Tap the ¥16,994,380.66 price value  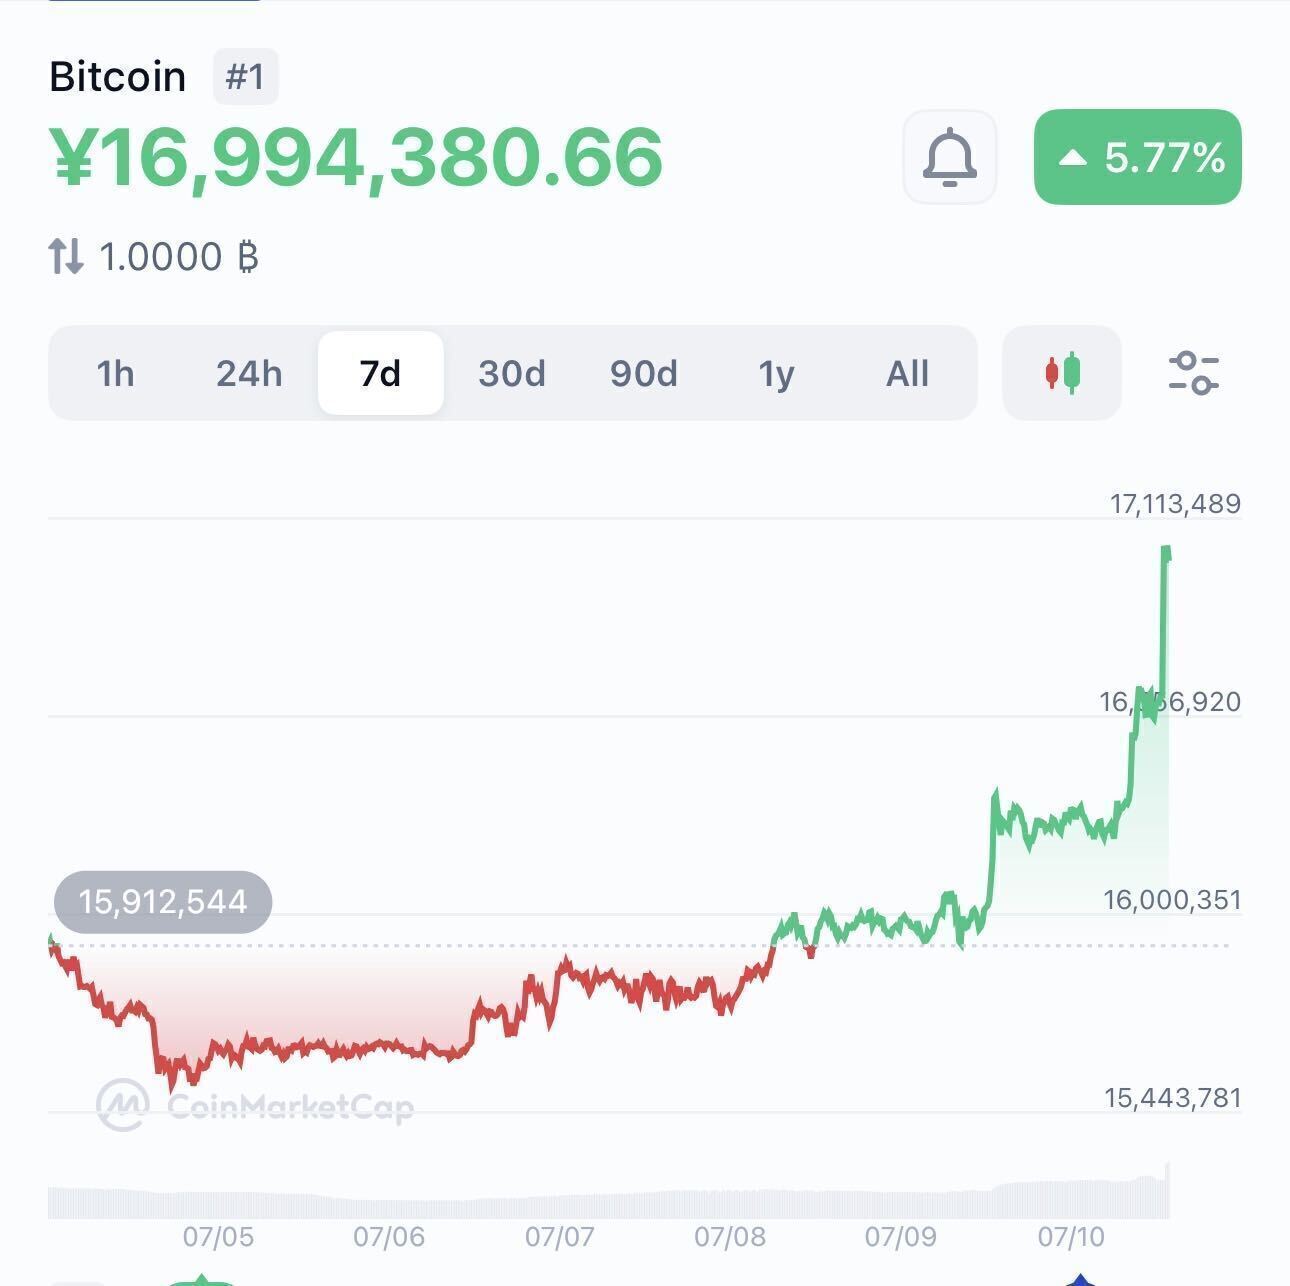click(356, 157)
